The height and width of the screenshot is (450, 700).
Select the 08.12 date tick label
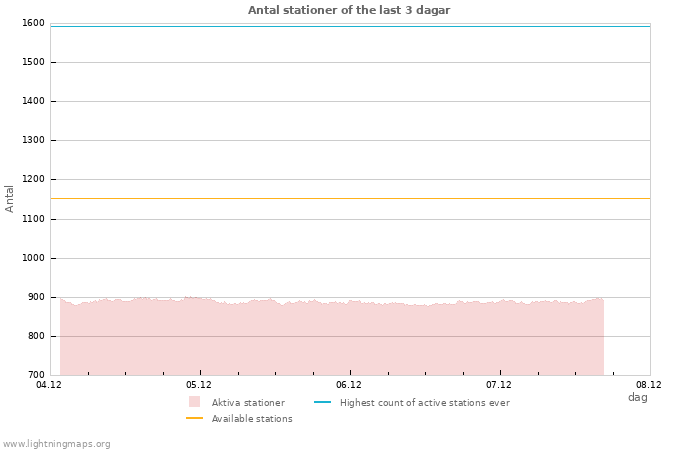(649, 384)
